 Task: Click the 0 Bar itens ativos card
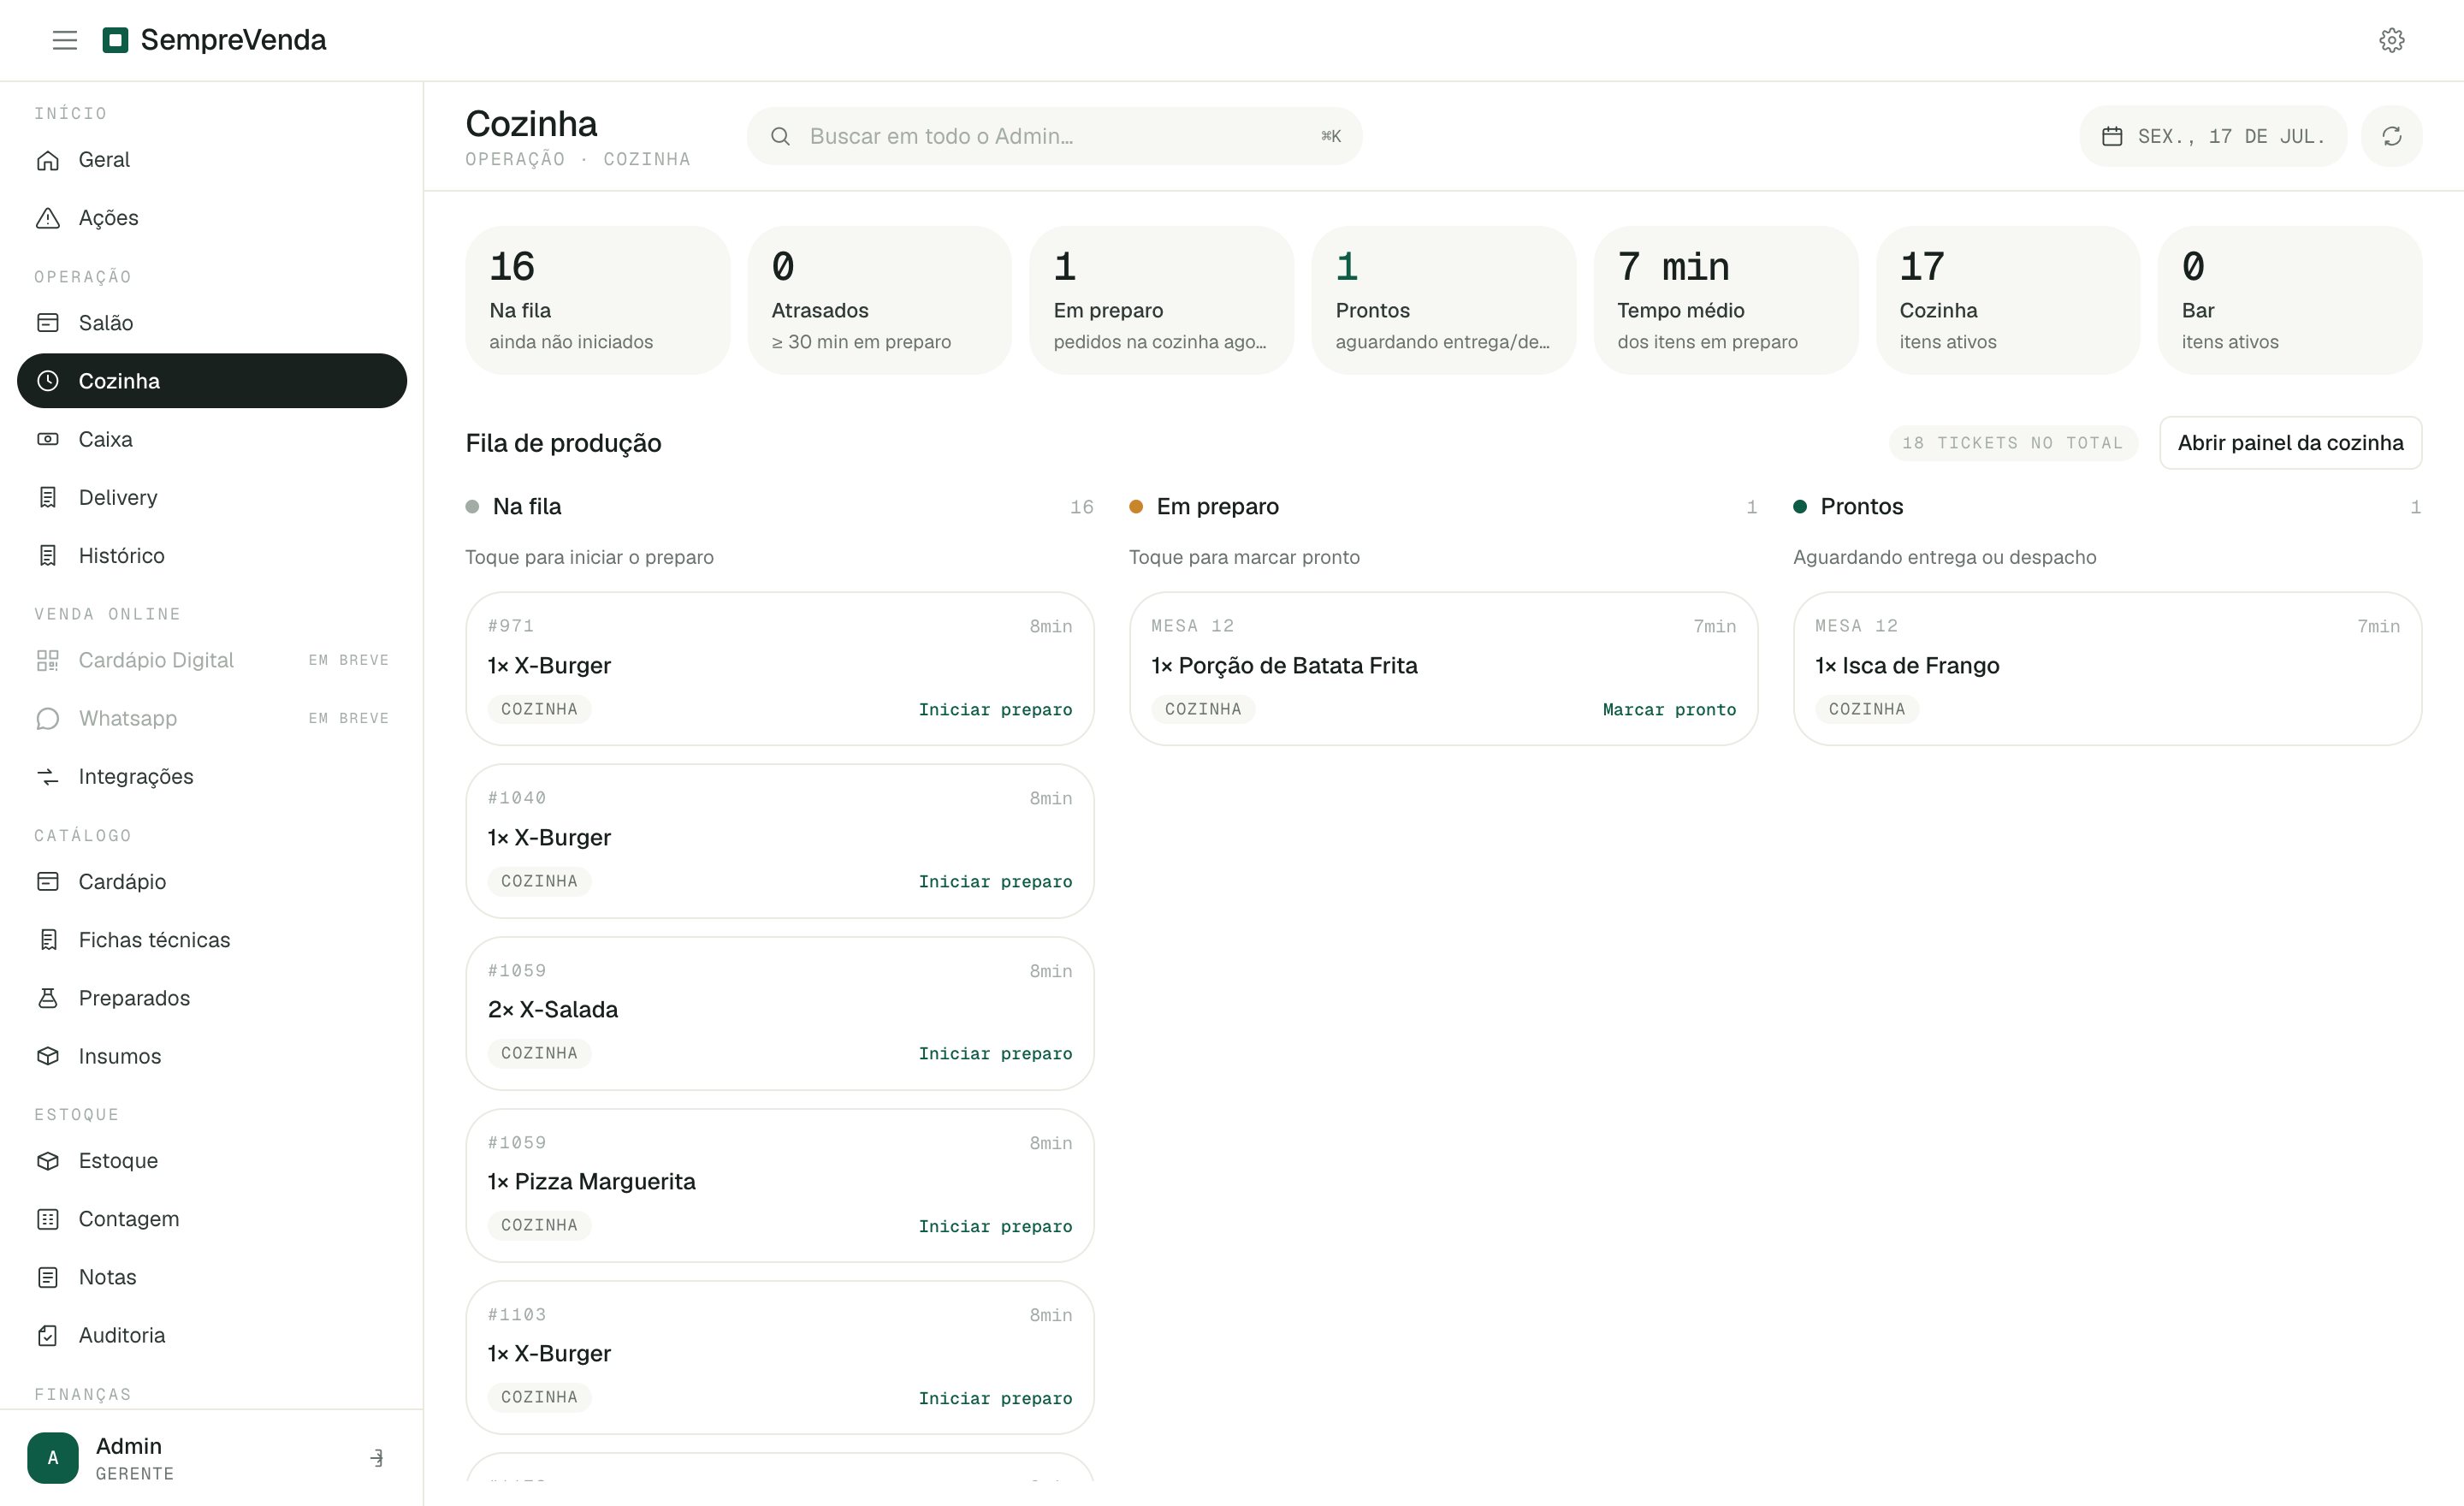point(2289,300)
